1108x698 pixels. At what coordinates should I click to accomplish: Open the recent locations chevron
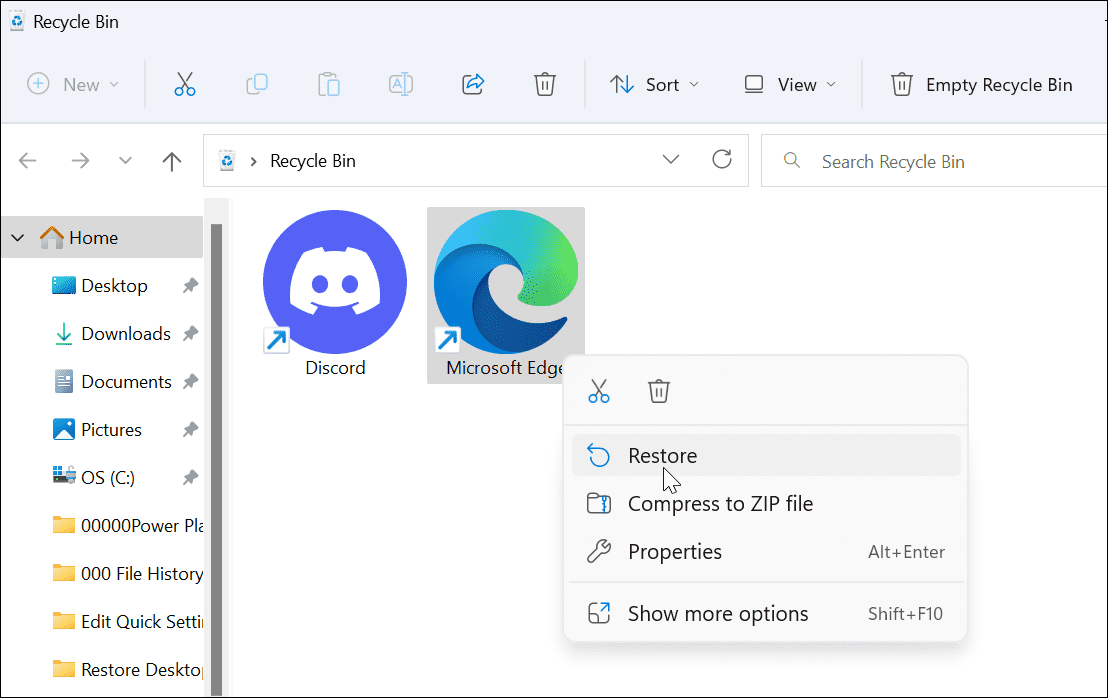(x=125, y=162)
